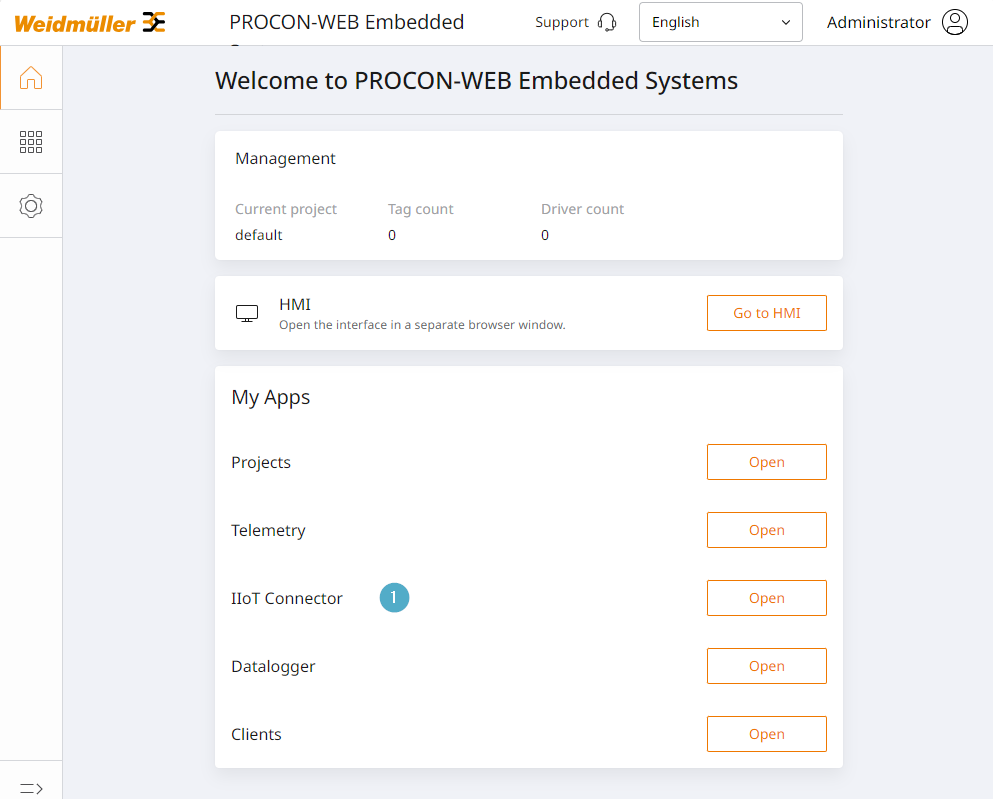993x799 pixels.
Task: Click the default current project value
Action: (258, 235)
